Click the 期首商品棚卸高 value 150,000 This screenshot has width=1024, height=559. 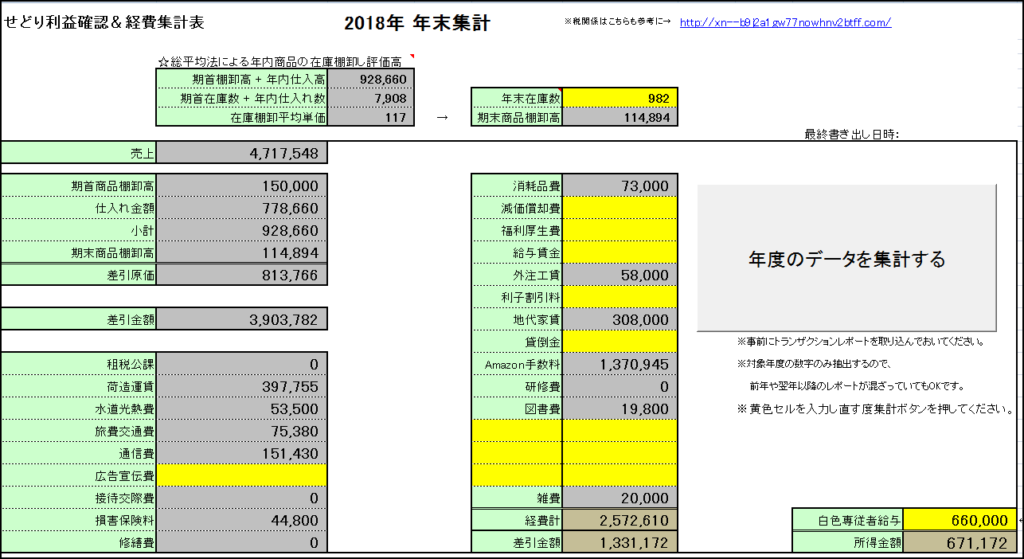tap(243, 186)
